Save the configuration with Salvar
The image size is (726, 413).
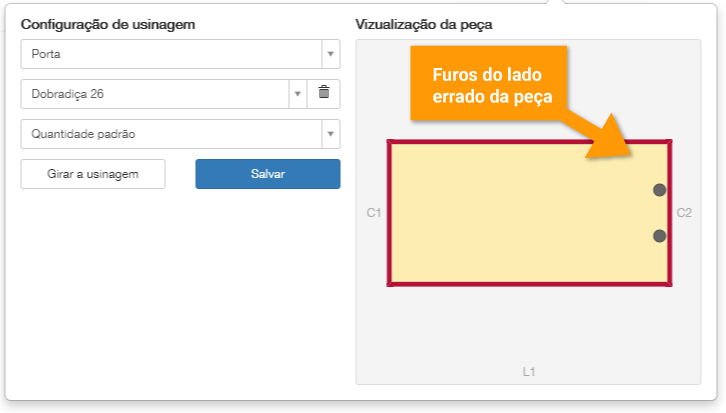(267, 174)
